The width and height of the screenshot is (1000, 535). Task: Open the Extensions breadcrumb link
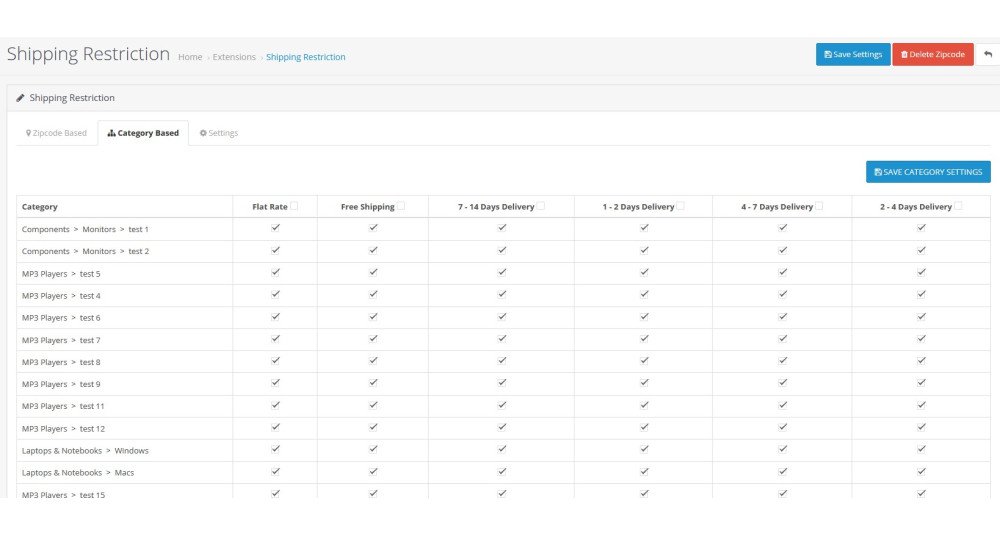(x=234, y=57)
